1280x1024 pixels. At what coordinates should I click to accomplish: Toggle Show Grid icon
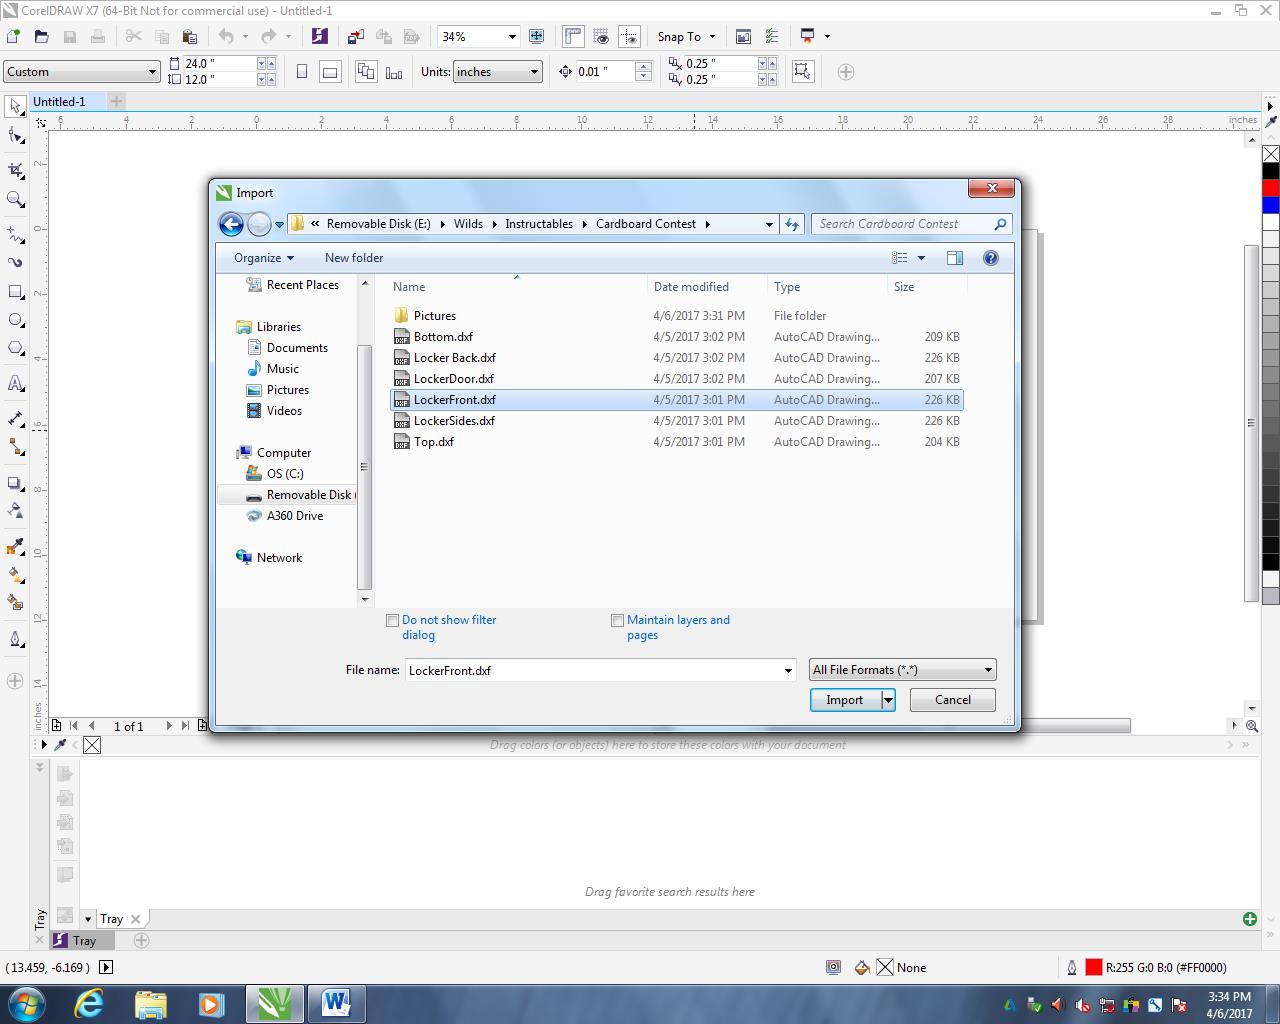[601, 37]
